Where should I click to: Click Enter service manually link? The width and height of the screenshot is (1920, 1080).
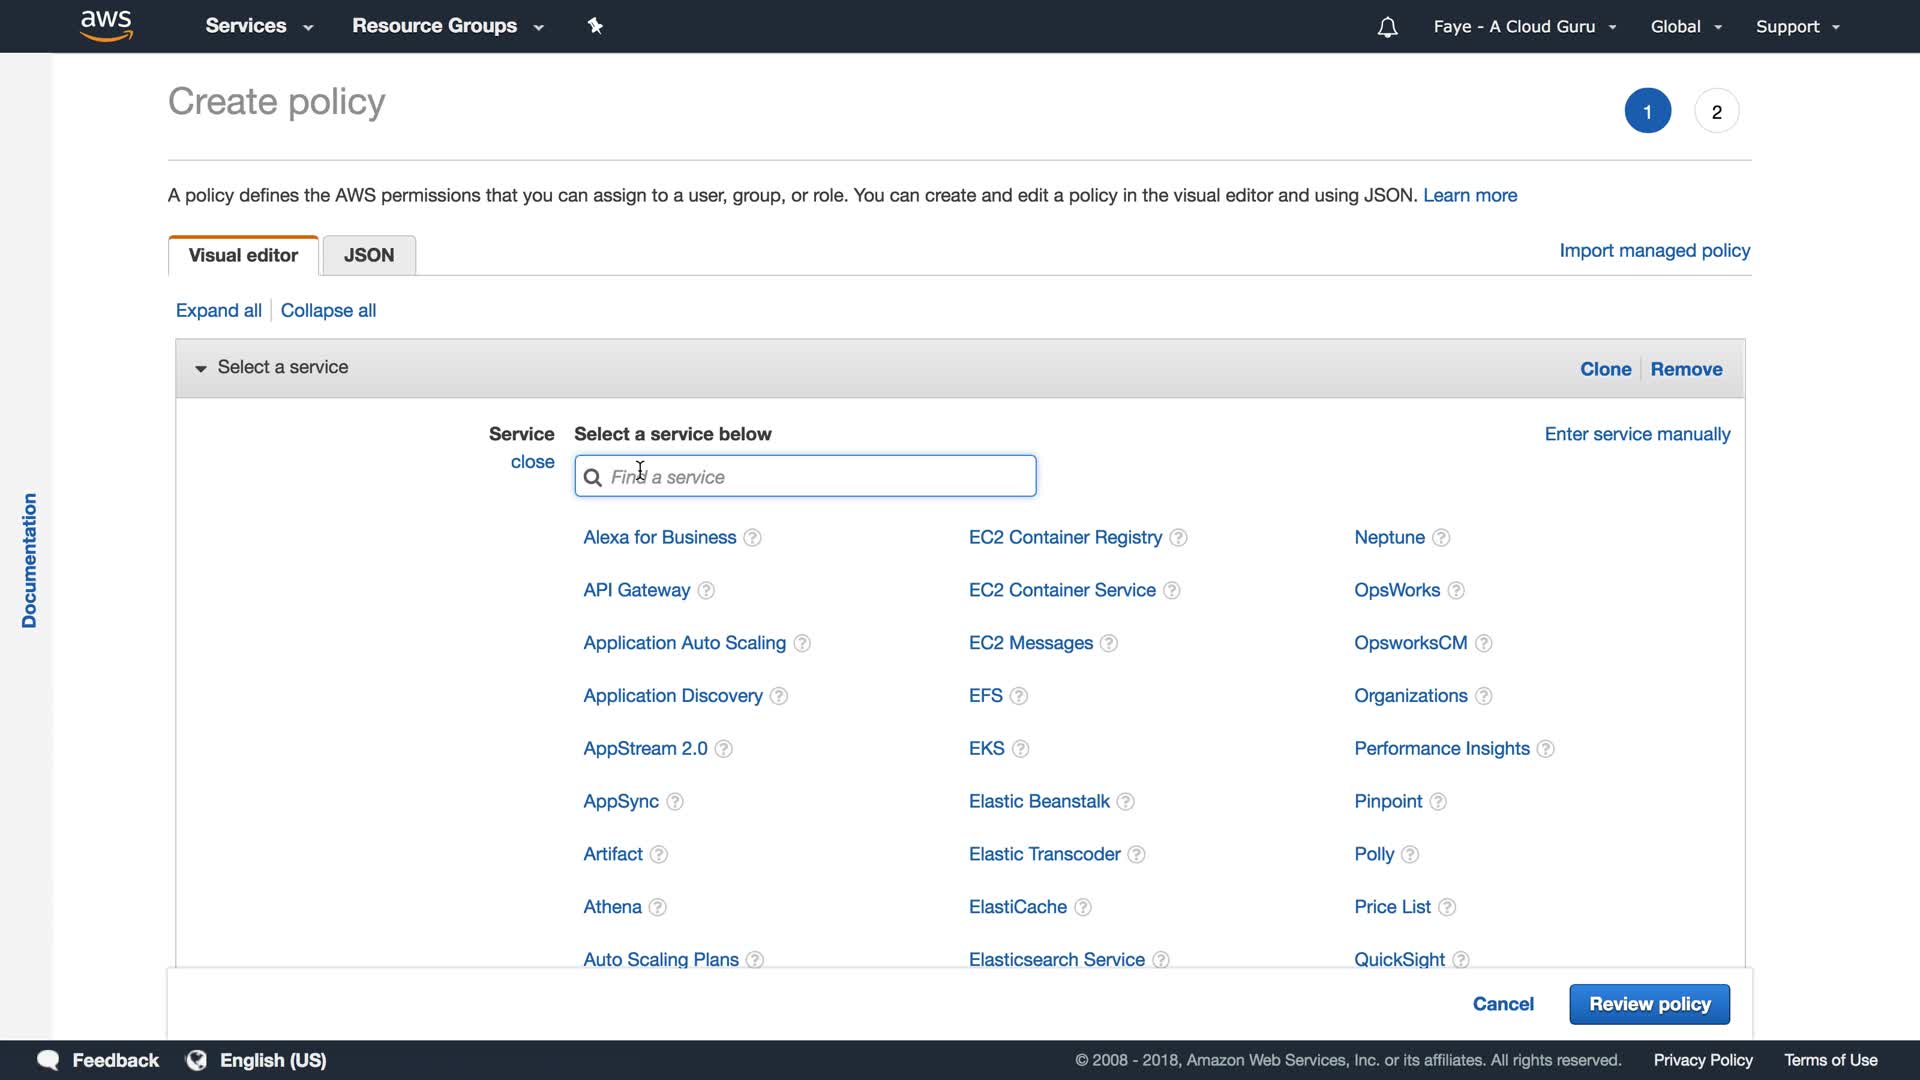[x=1637, y=434]
